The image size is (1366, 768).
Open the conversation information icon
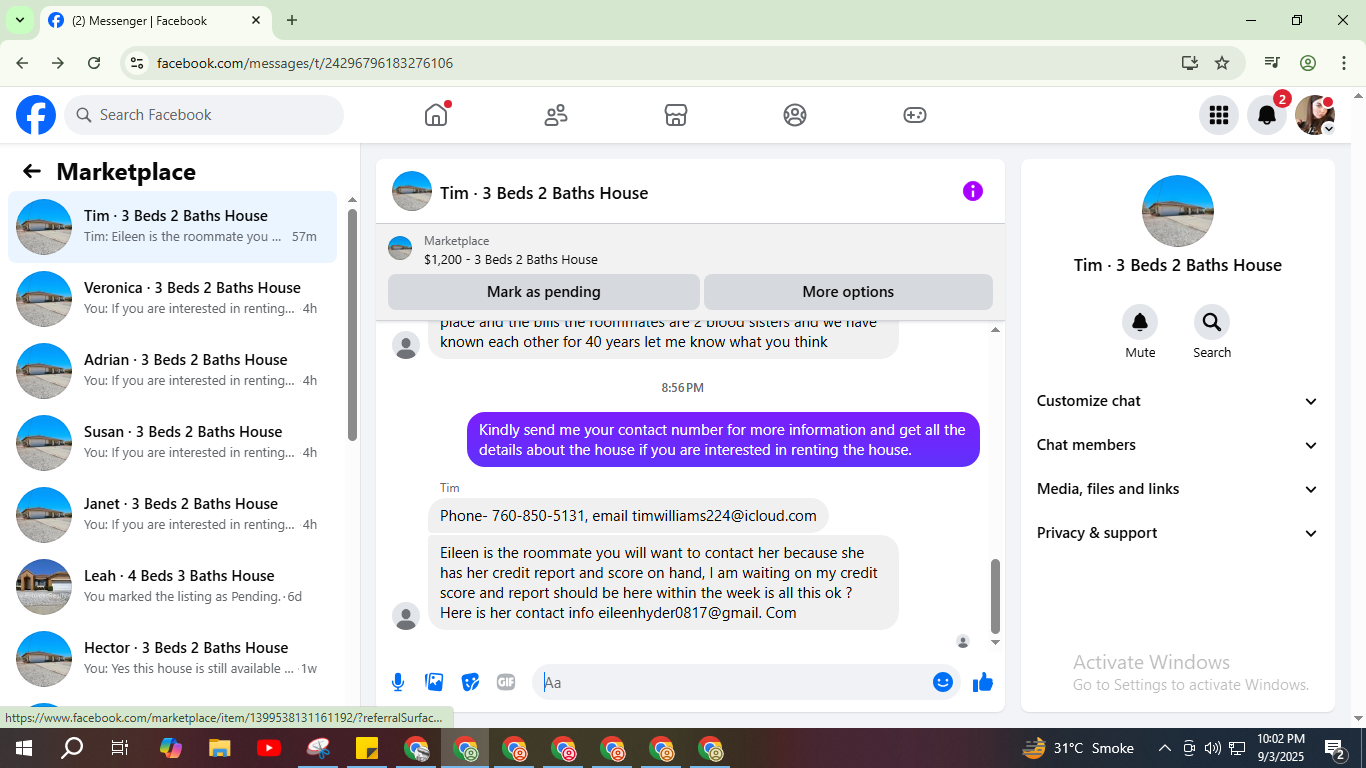pyautogui.click(x=973, y=191)
